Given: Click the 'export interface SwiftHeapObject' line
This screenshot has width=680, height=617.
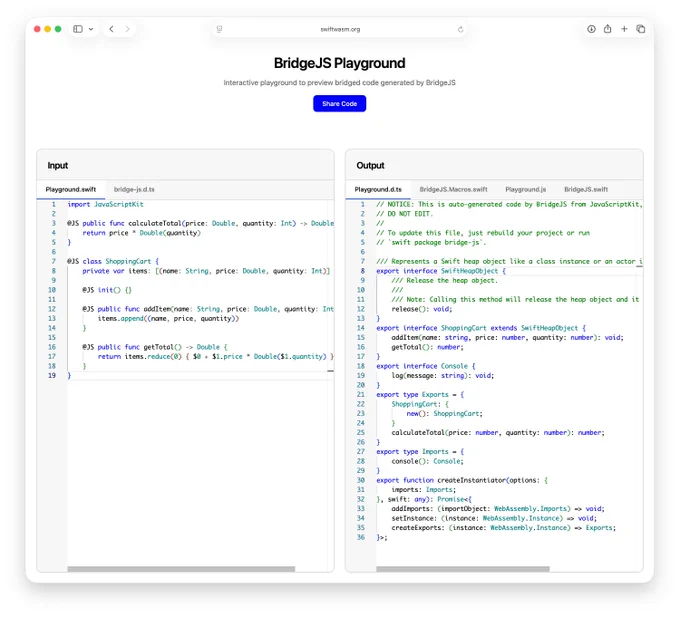Looking at the screenshot, I should 441,271.
